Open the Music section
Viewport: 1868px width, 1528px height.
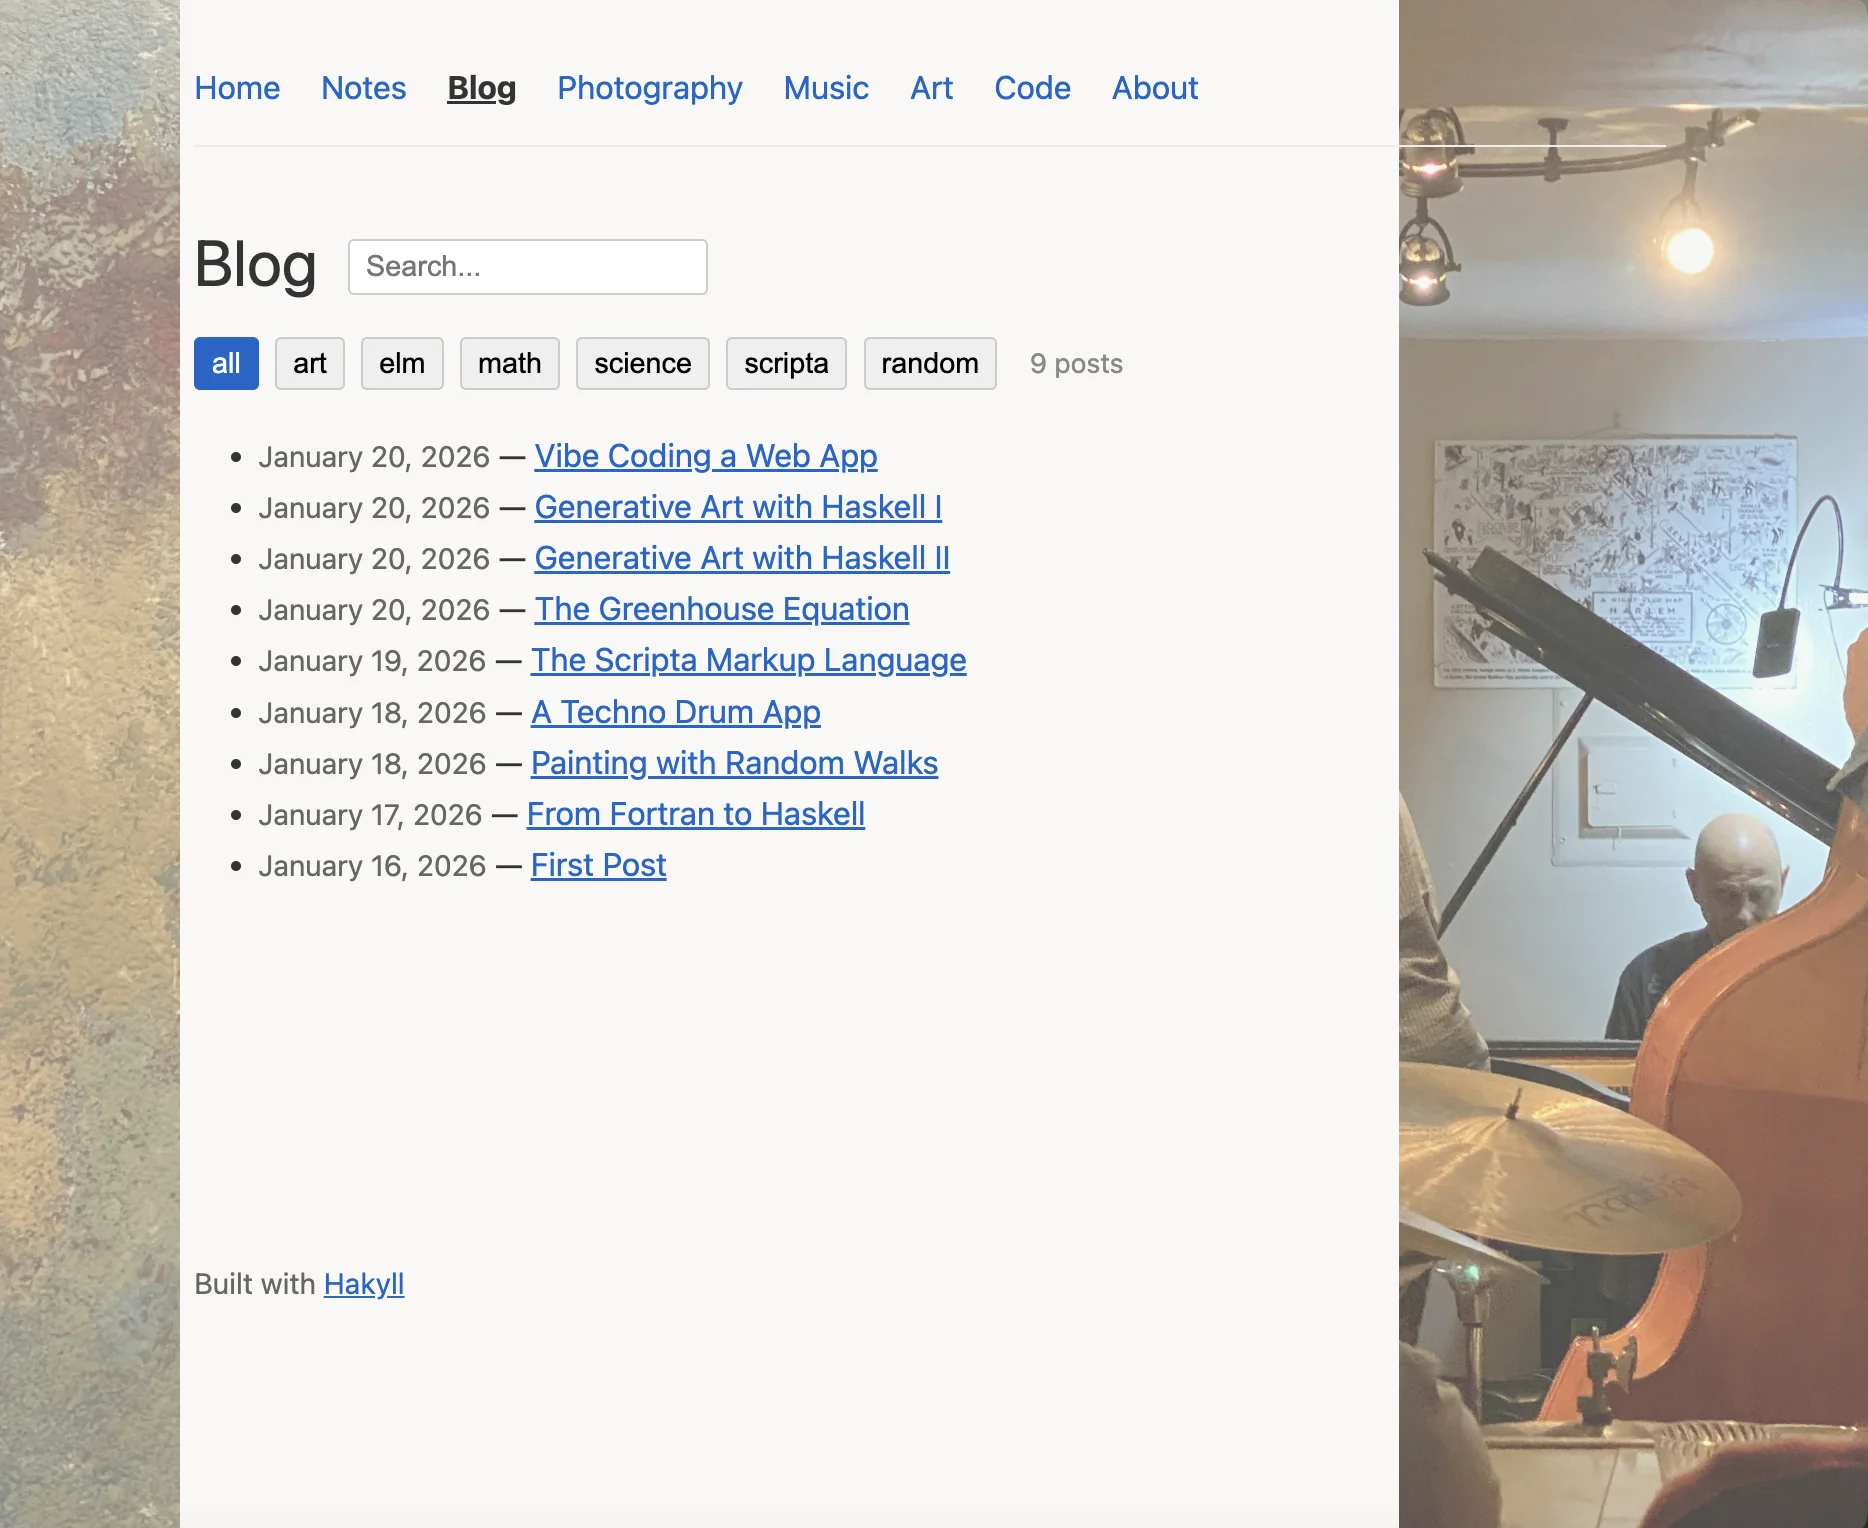825,88
